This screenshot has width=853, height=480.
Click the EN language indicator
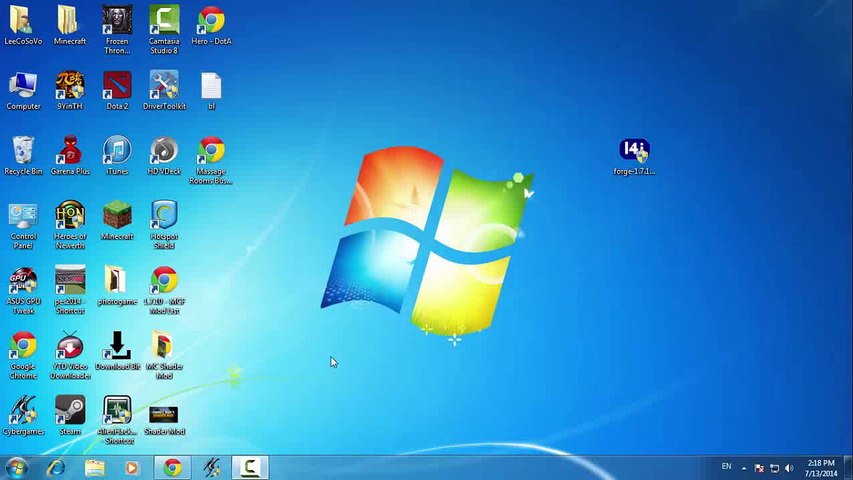coord(726,466)
